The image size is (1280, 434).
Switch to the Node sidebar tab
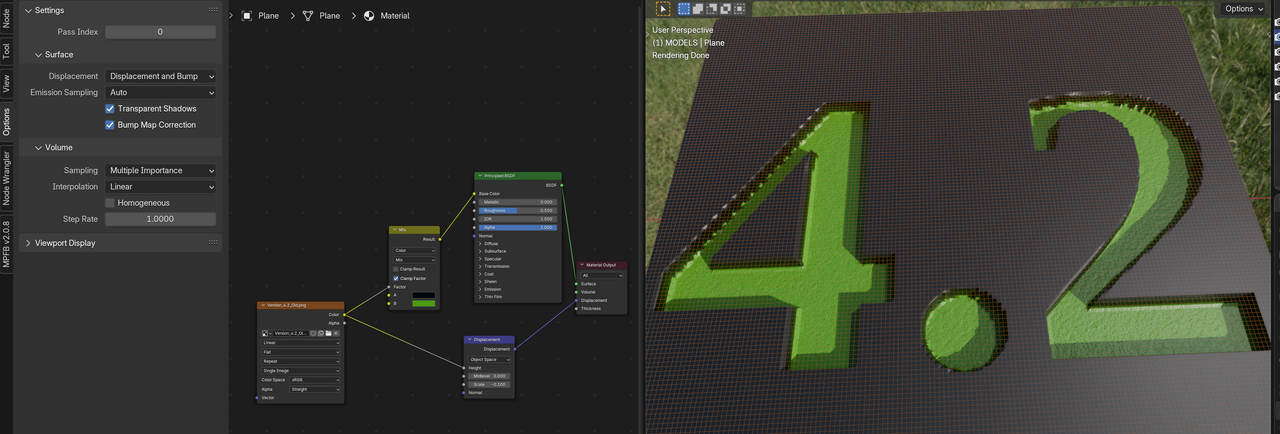click(x=6, y=17)
